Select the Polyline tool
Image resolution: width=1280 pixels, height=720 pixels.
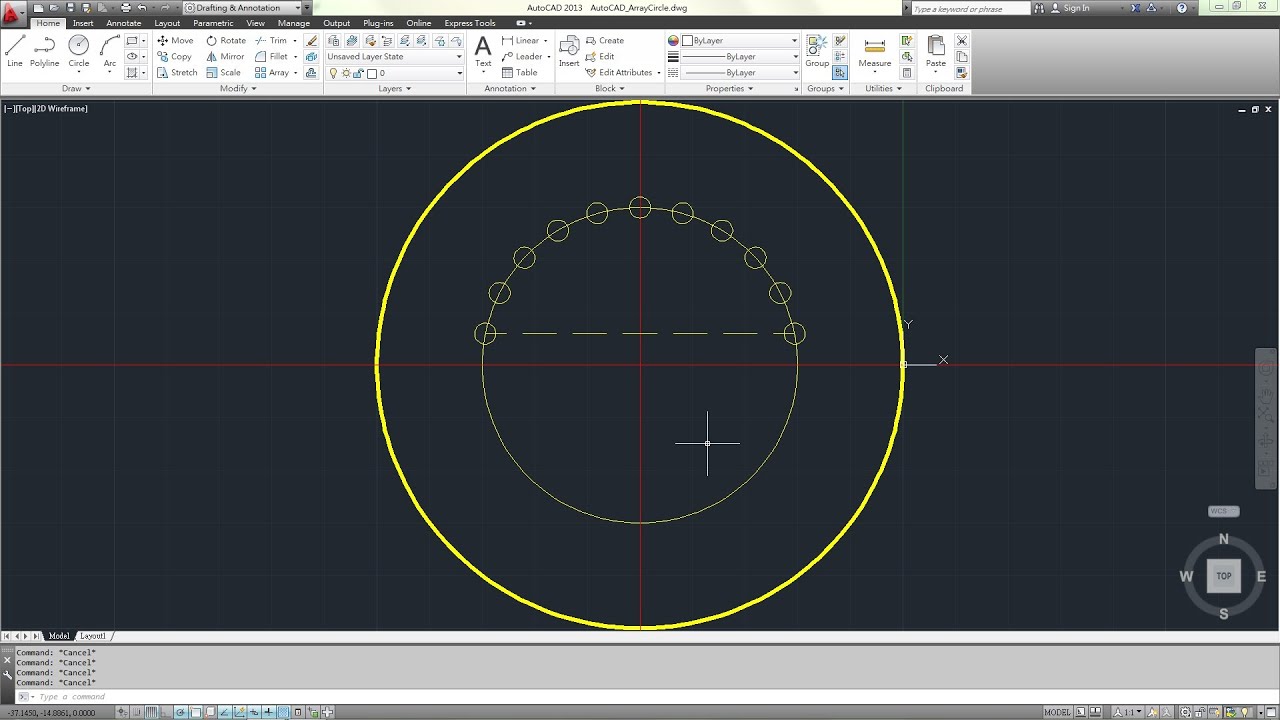pos(44,52)
